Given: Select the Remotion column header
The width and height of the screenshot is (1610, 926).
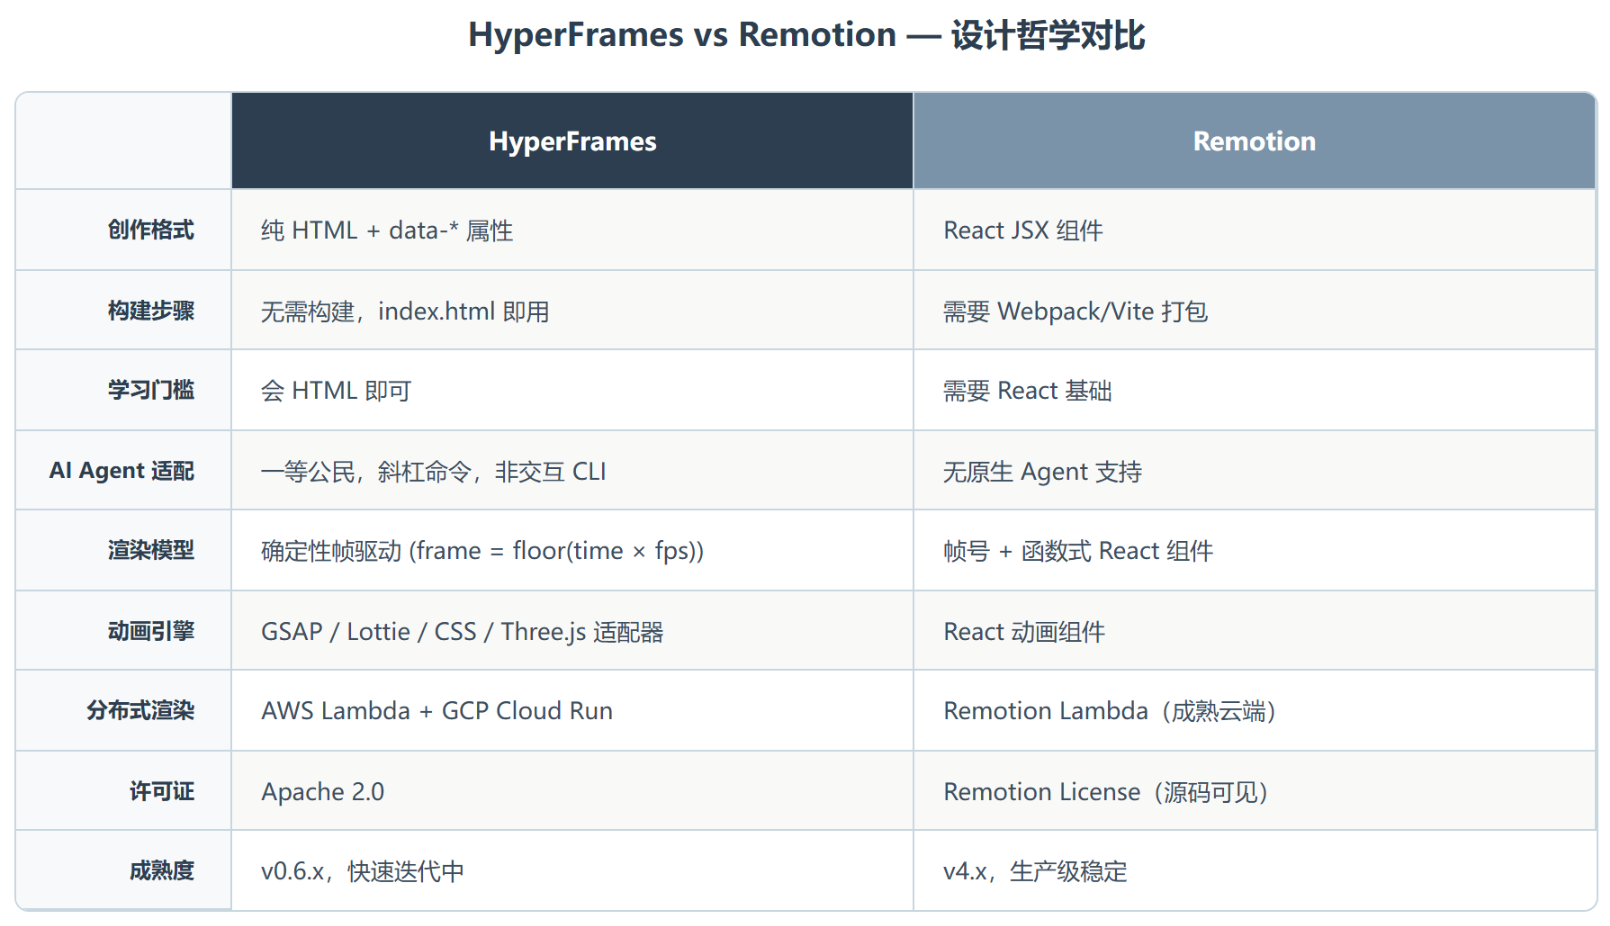Looking at the screenshot, I should click(1254, 141).
